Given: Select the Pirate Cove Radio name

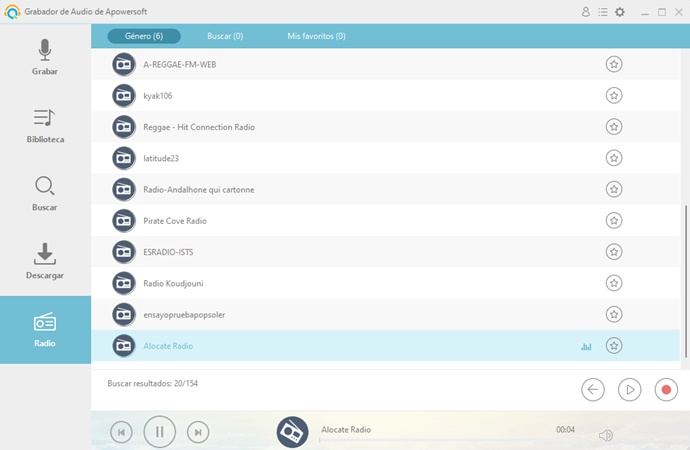Looking at the screenshot, I should click(x=175, y=221).
